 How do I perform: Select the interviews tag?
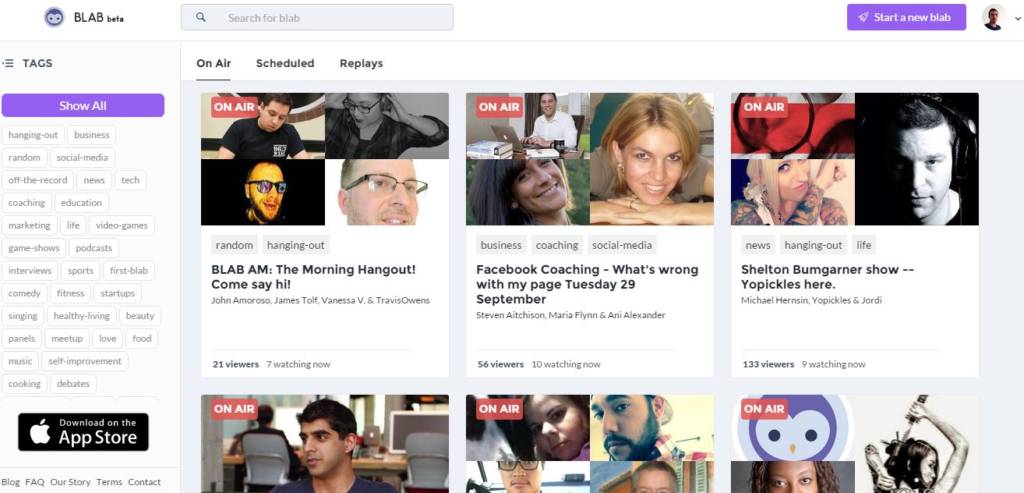click(x=29, y=270)
